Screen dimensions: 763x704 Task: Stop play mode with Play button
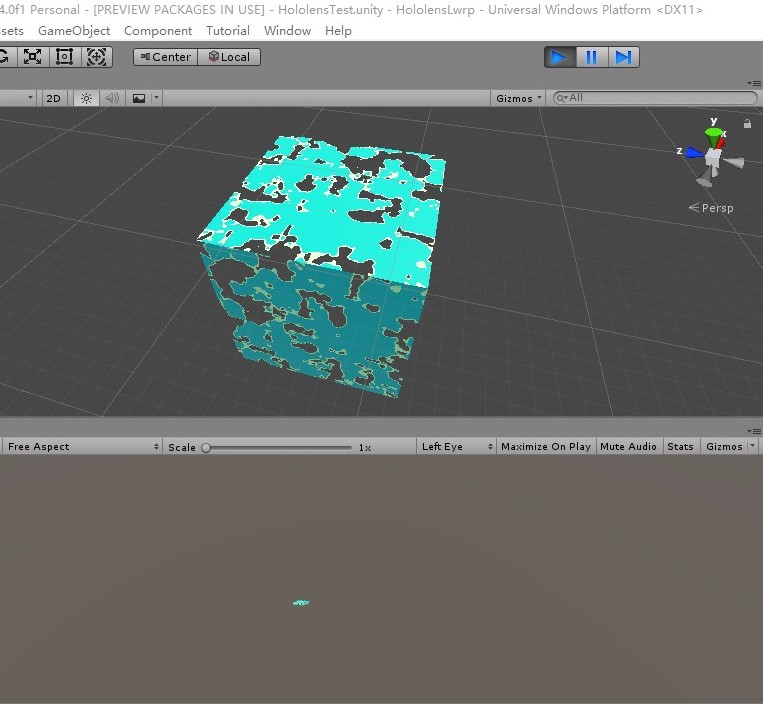(560, 57)
